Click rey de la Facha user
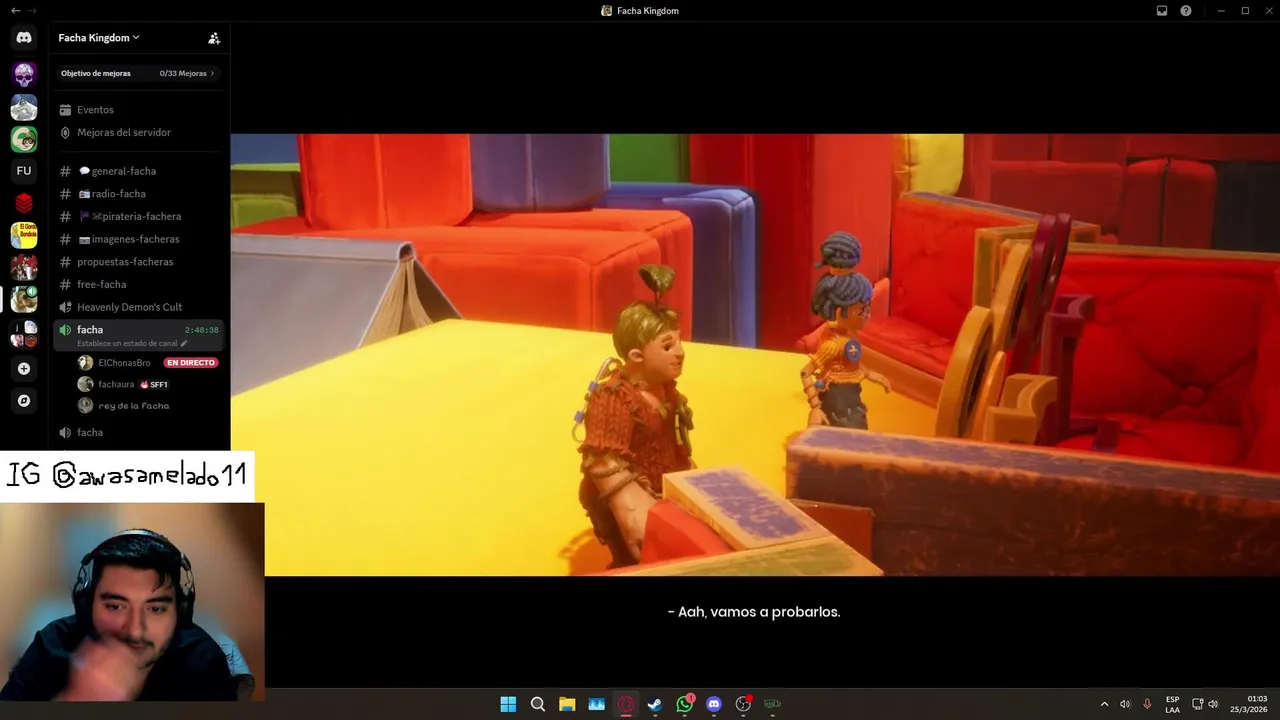 click(134, 406)
